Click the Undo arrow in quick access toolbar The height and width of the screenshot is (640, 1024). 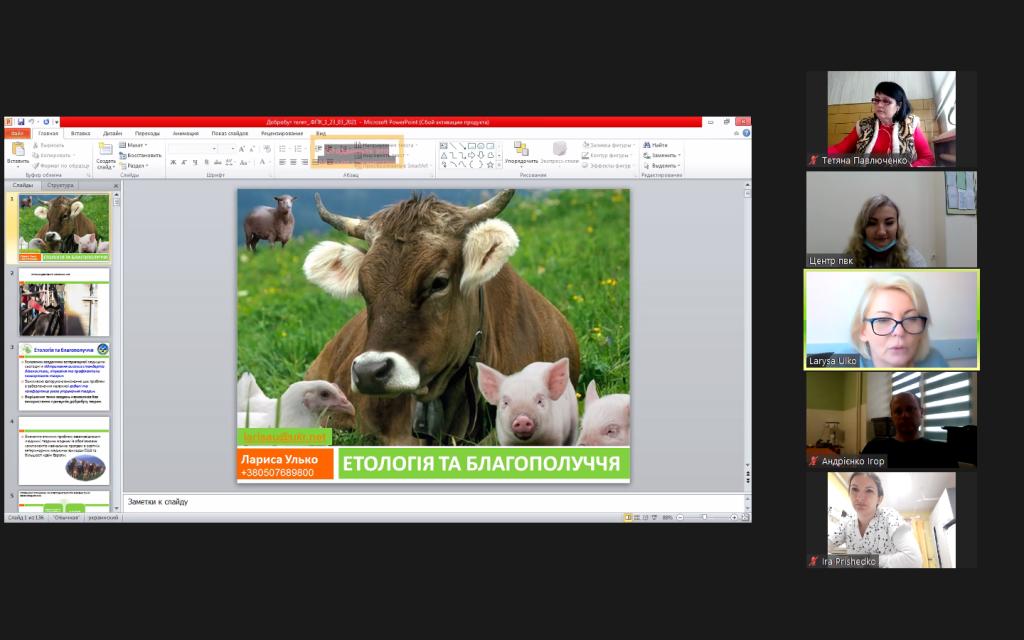point(32,122)
